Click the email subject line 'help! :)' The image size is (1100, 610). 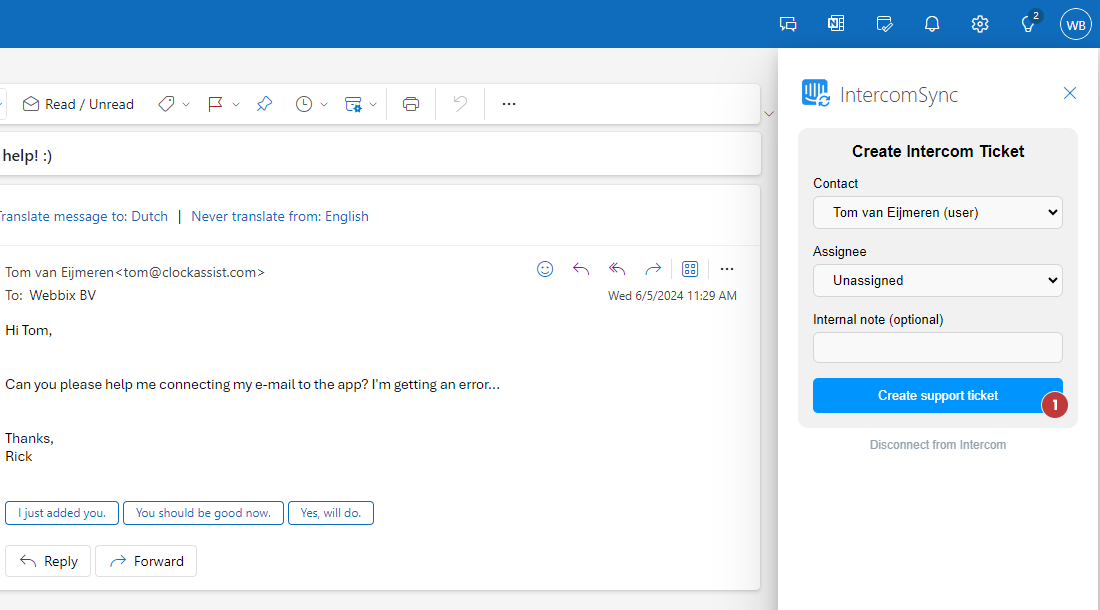(27, 156)
